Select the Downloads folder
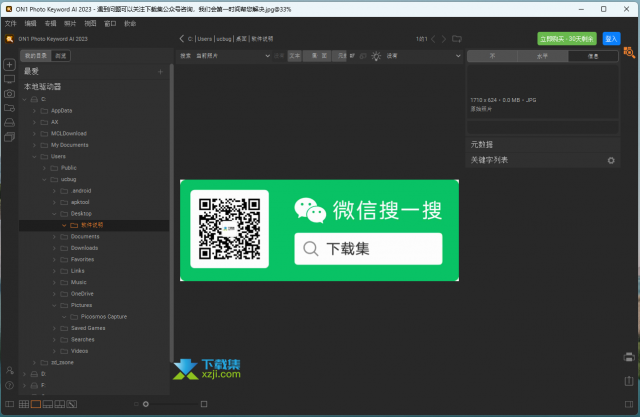Viewport: 640px width, 417px height. [84, 248]
